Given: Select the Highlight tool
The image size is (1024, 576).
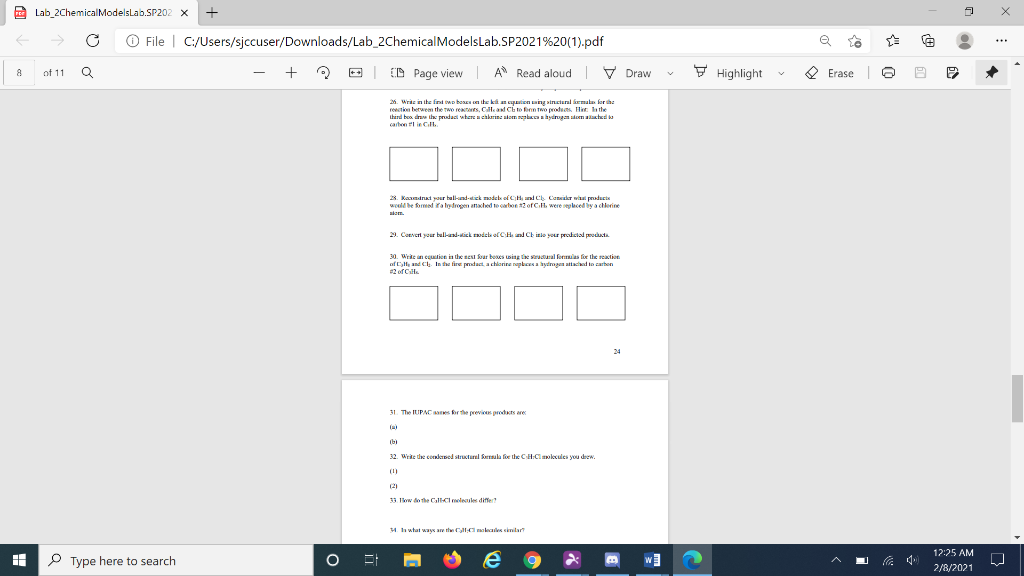Looking at the screenshot, I should pos(728,72).
